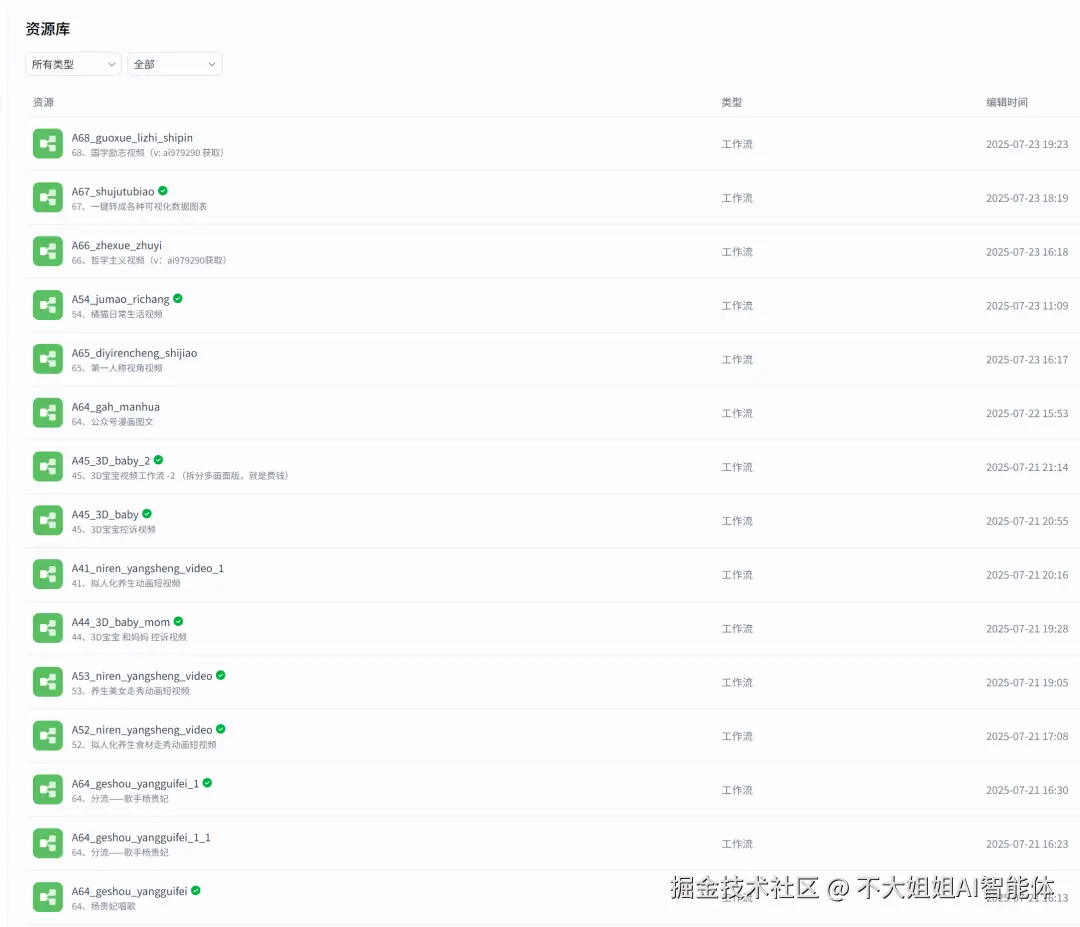Image resolution: width=1080 pixels, height=927 pixels.
Task: Click description 68、国学励志视频
Action: 147,153
